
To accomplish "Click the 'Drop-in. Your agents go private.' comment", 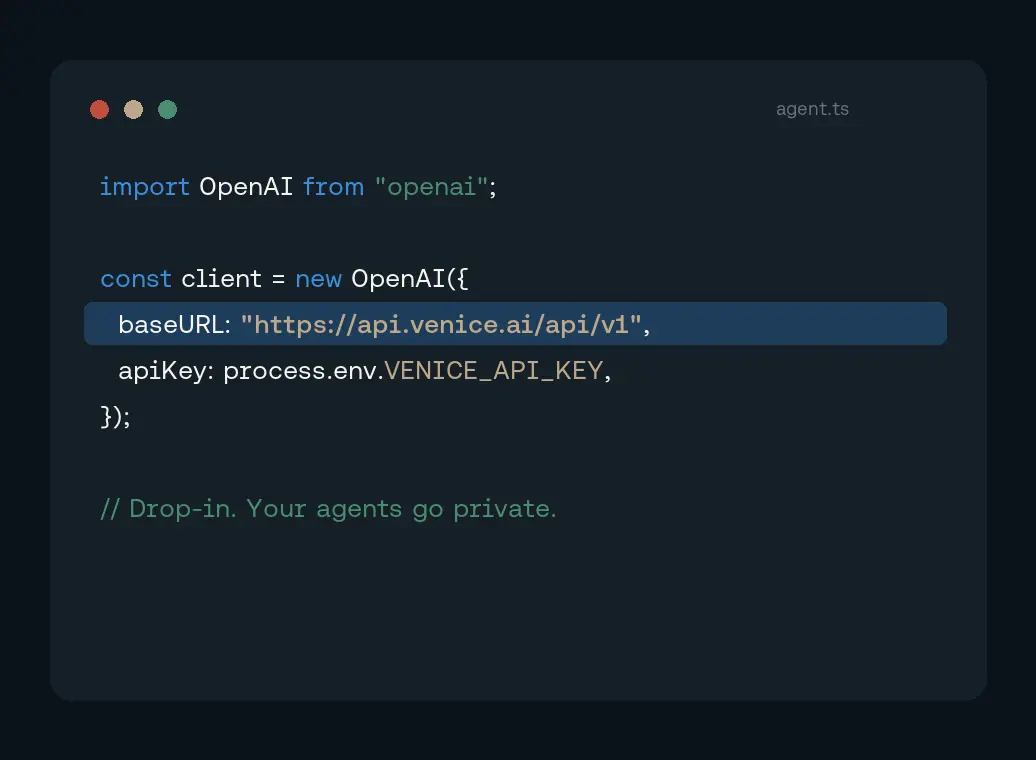I will pyautogui.click(x=328, y=509).
